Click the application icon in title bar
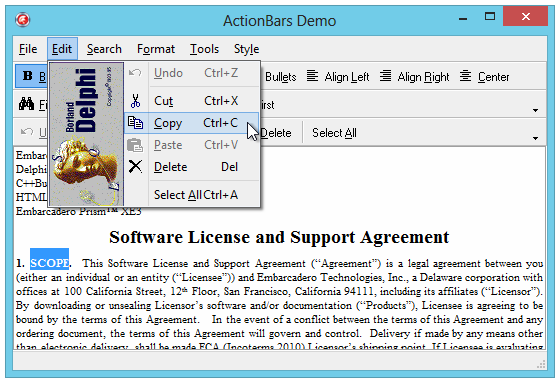This screenshot has height=383, width=560. (22, 20)
